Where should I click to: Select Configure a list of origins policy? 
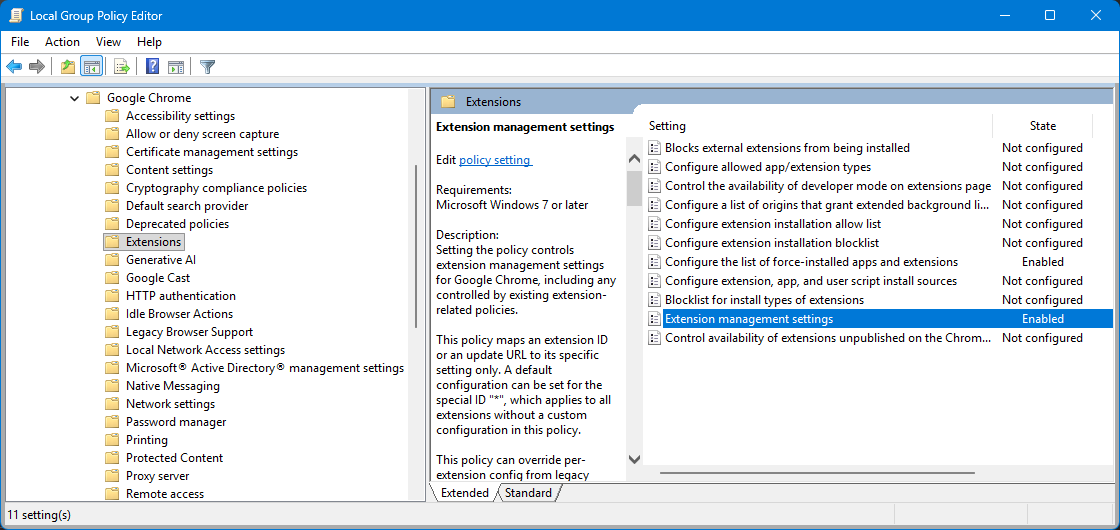tap(827, 205)
